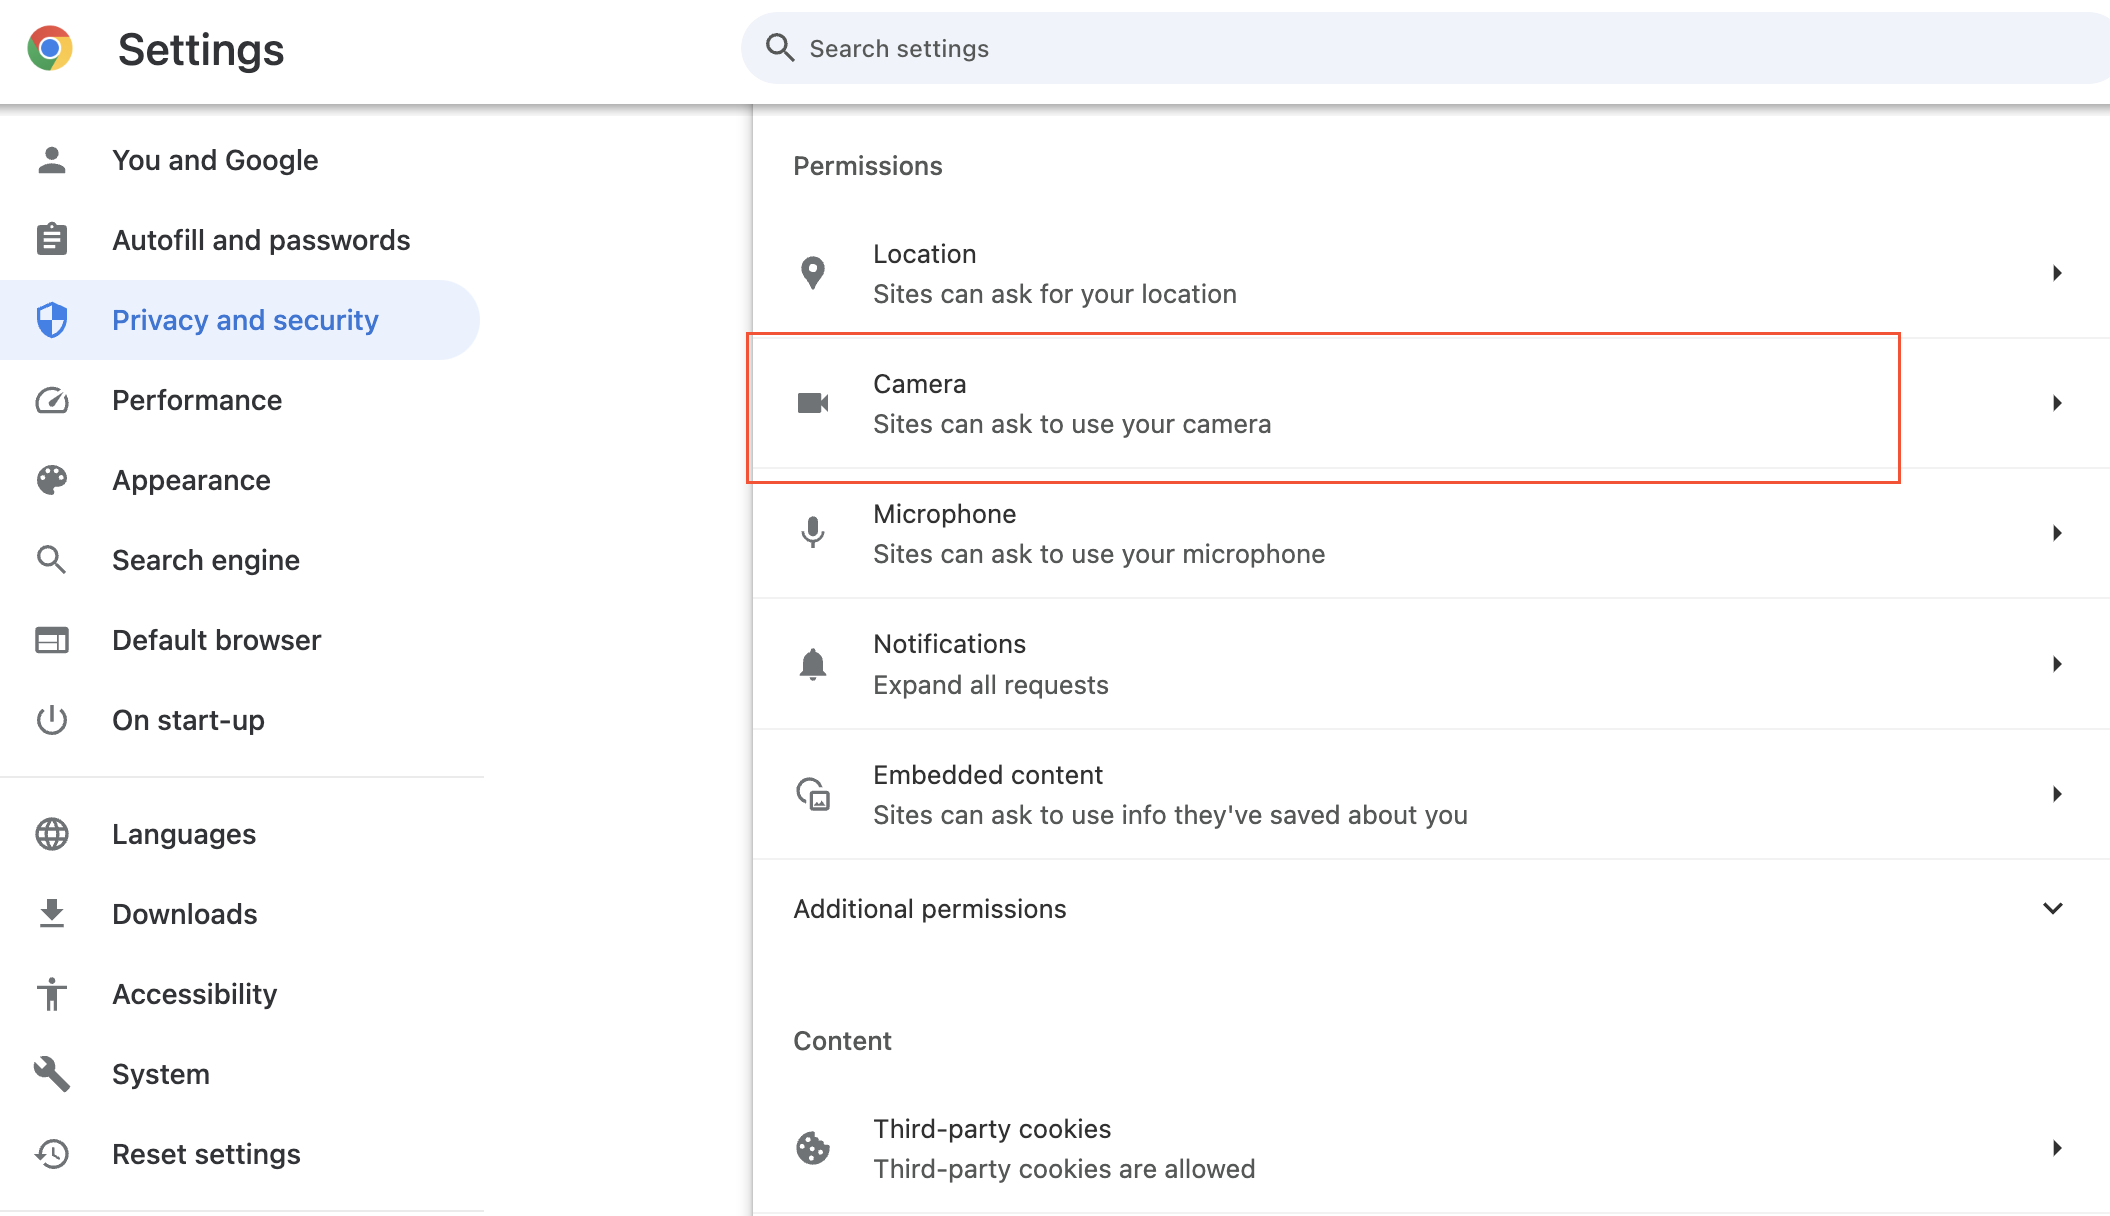The height and width of the screenshot is (1216, 2110).
Task: Open Search engine settings
Action: pyautogui.click(x=240, y=560)
